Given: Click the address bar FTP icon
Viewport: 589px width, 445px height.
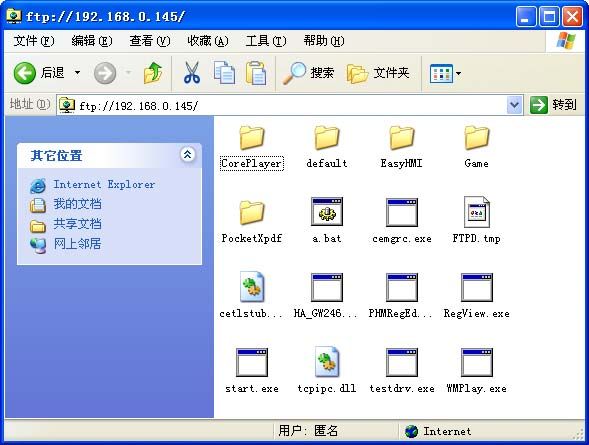Looking at the screenshot, I should point(67,105).
